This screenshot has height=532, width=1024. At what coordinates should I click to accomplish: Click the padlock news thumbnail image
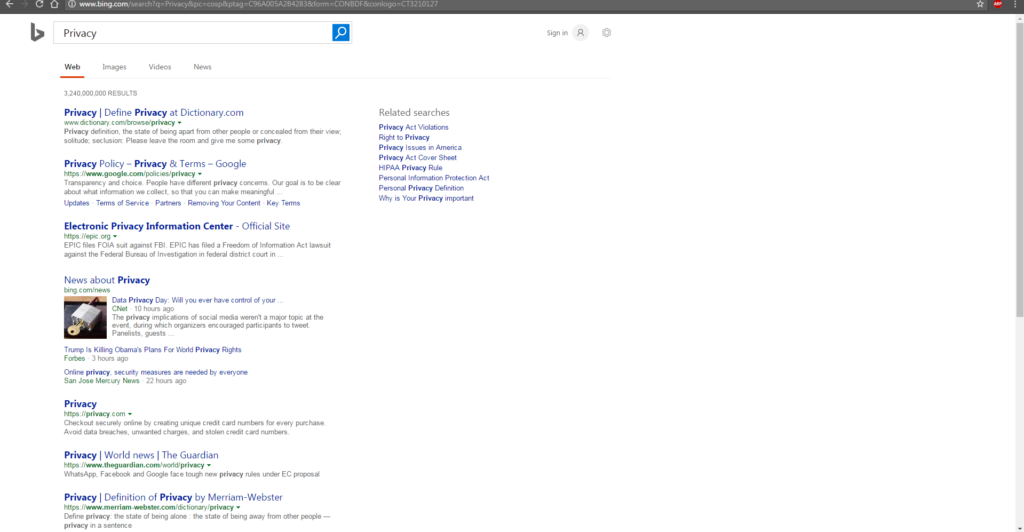click(x=85, y=317)
